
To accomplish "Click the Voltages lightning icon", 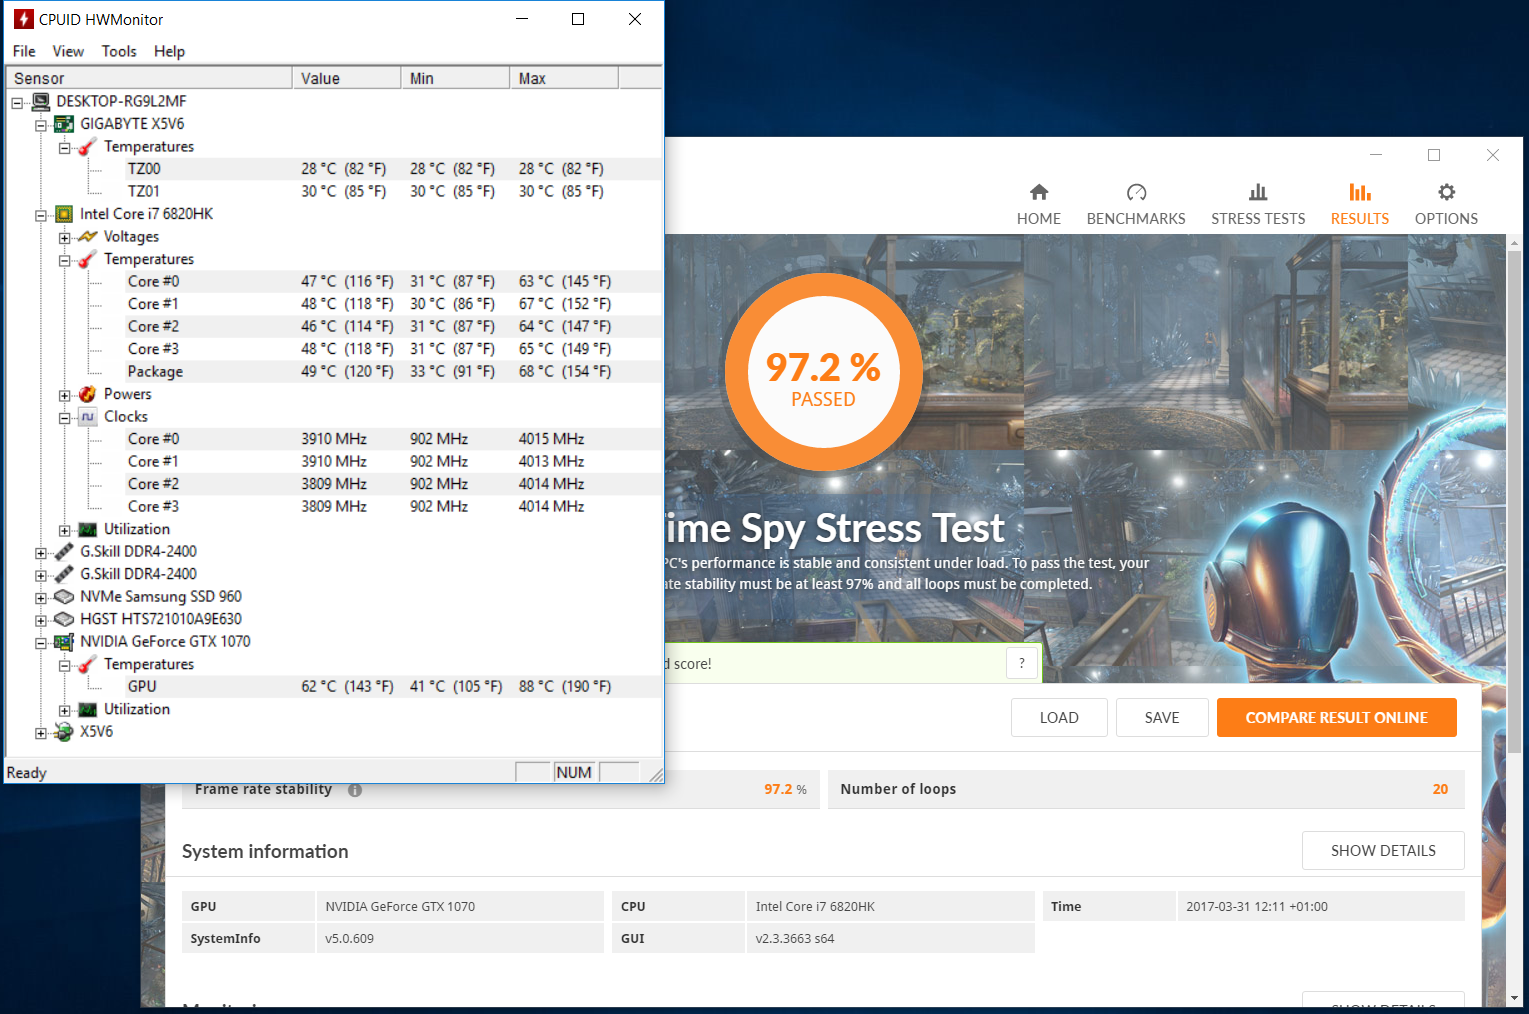I will [88, 237].
